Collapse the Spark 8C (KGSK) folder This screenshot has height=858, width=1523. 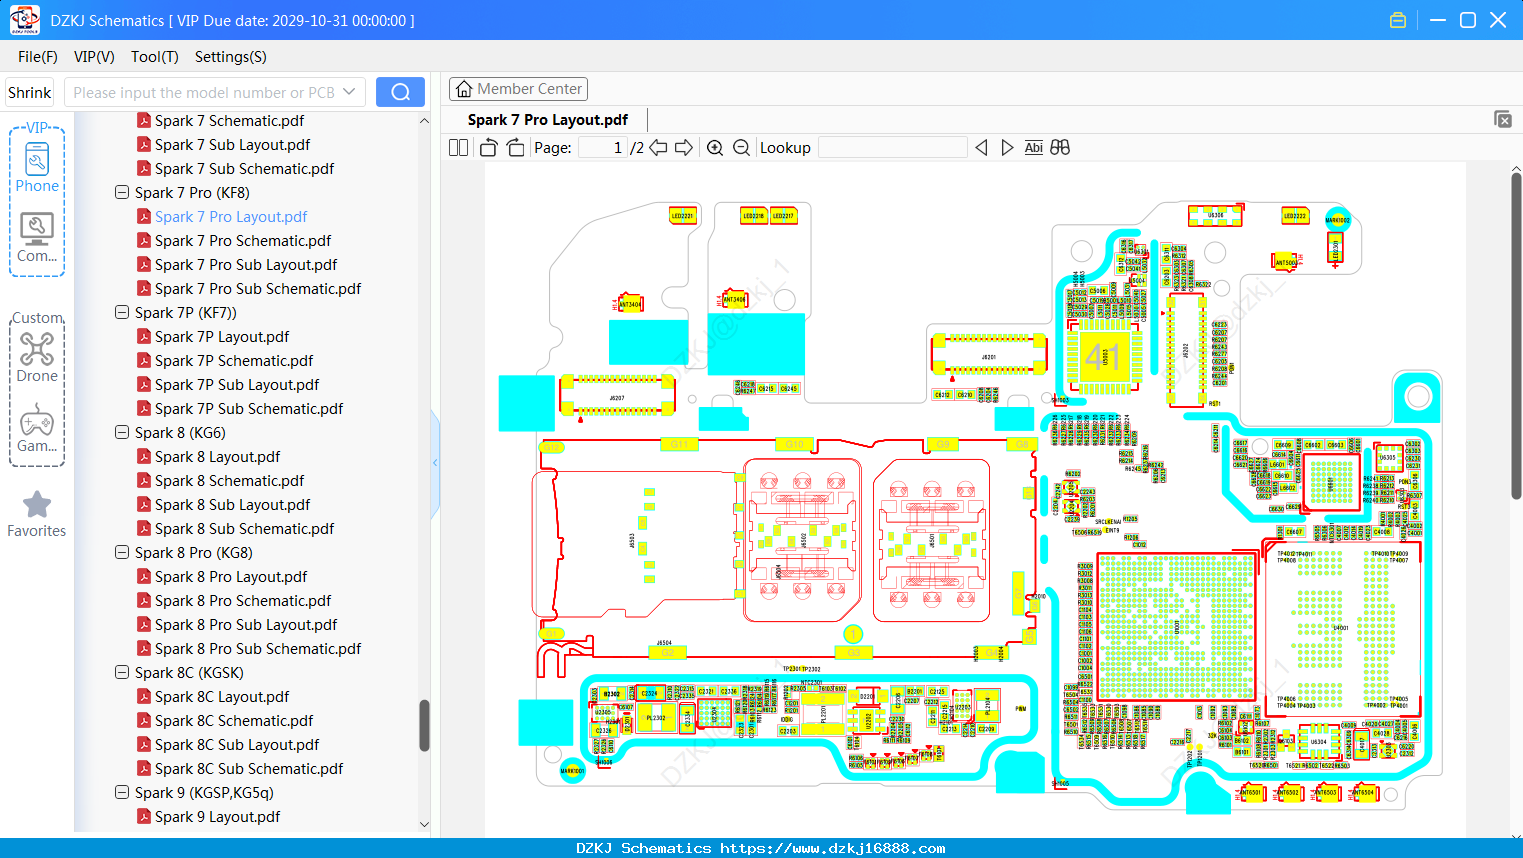[122, 673]
